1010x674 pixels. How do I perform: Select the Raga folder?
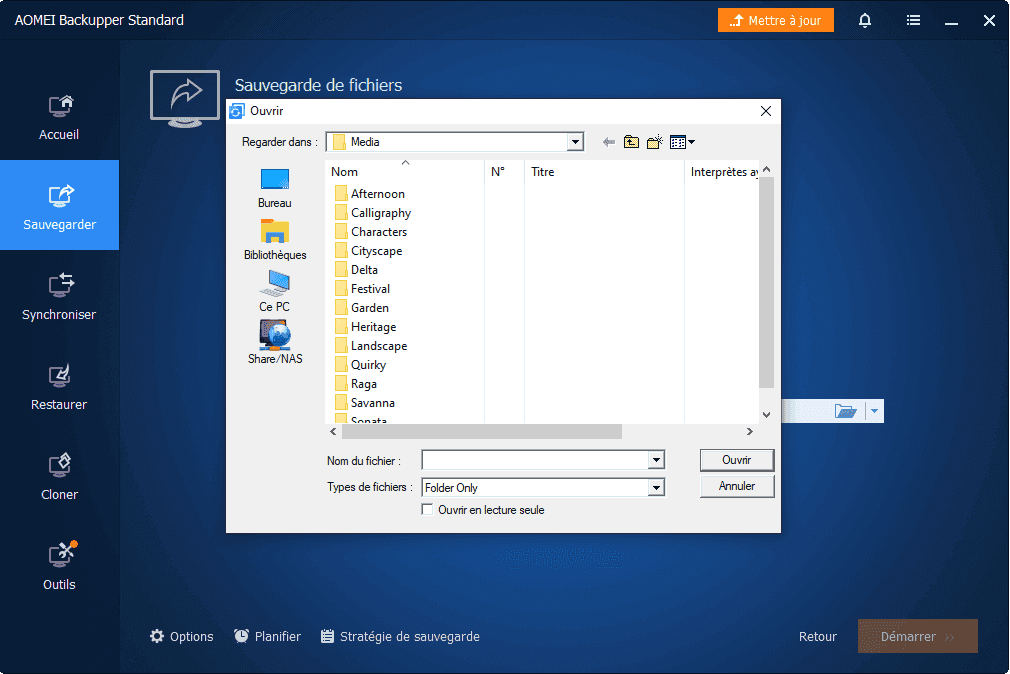[x=356, y=384]
